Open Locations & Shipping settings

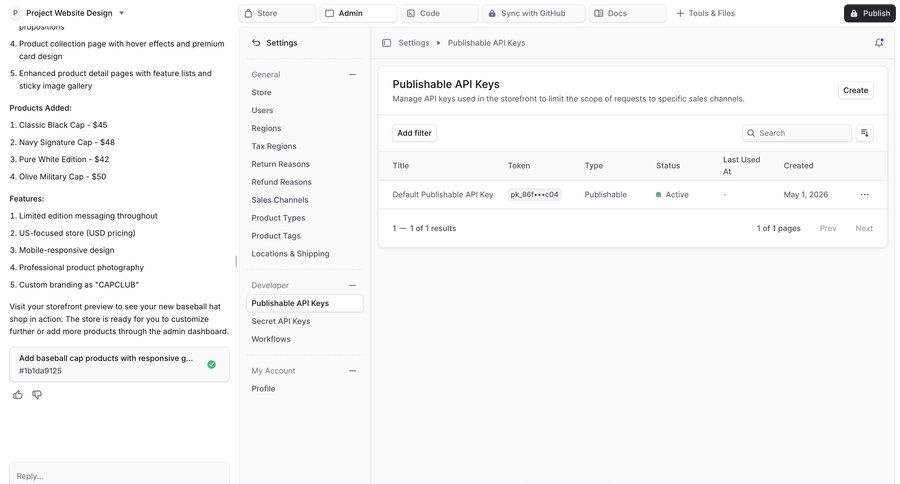[x=290, y=253]
